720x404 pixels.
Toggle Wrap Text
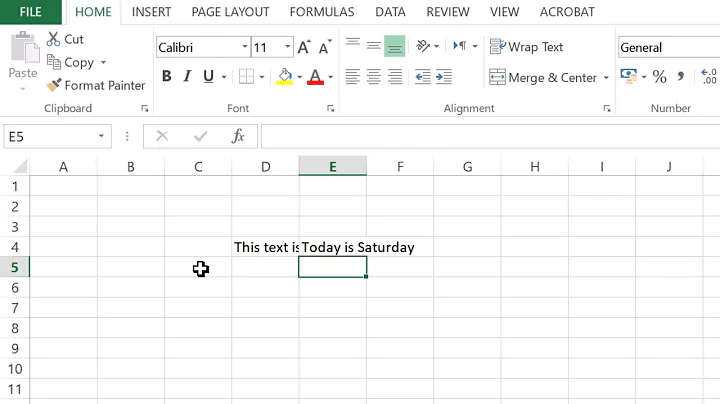pos(526,47)
